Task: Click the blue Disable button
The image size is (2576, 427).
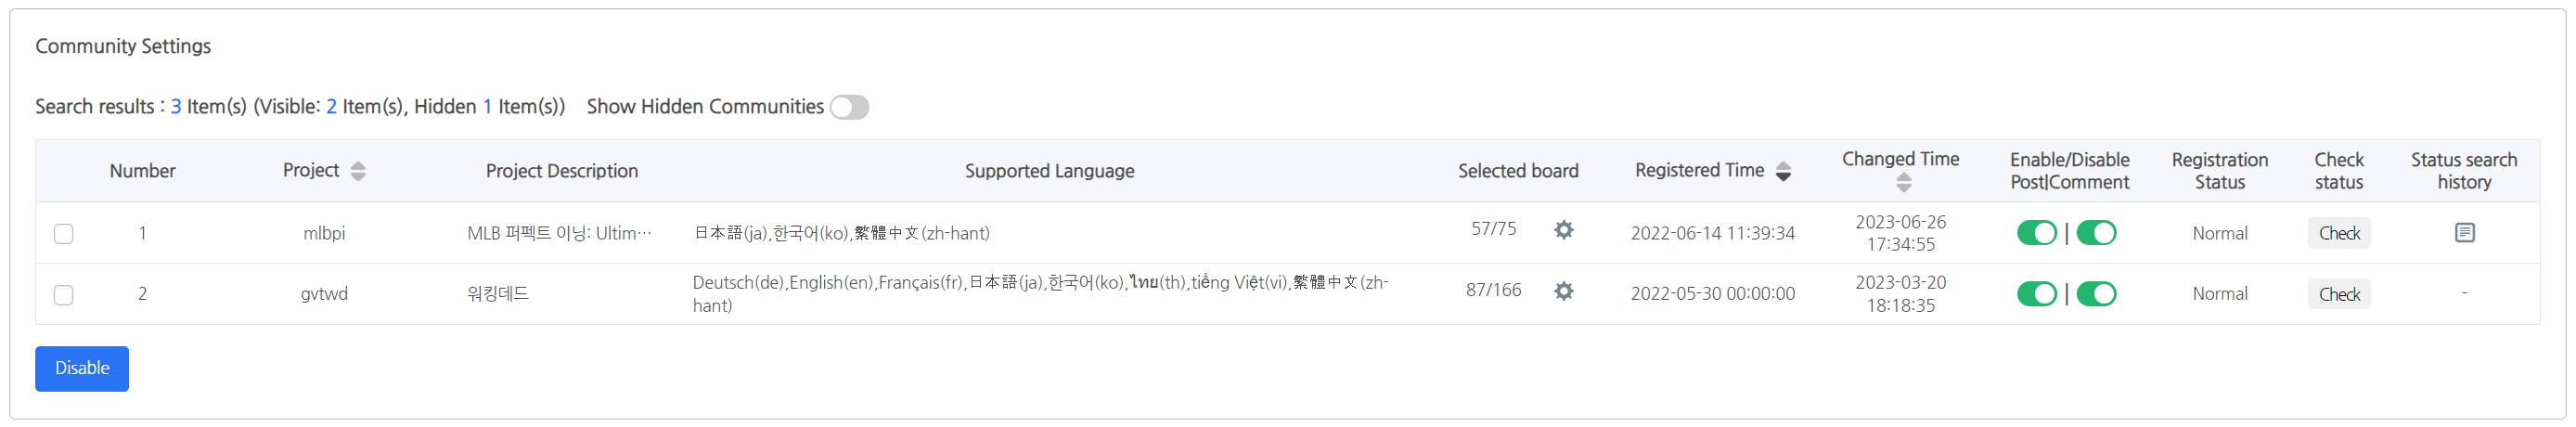Action: [x=82, y=368]
